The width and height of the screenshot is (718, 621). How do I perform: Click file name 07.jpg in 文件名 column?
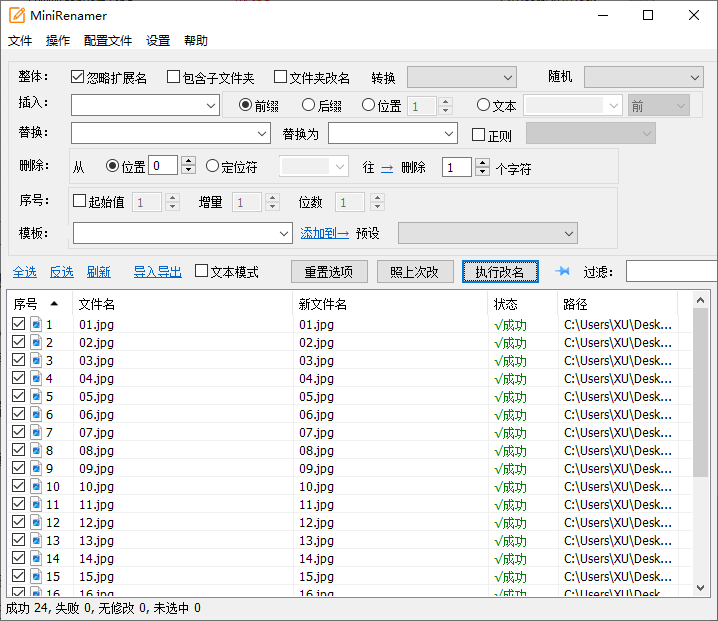click(x=96, y=432)
